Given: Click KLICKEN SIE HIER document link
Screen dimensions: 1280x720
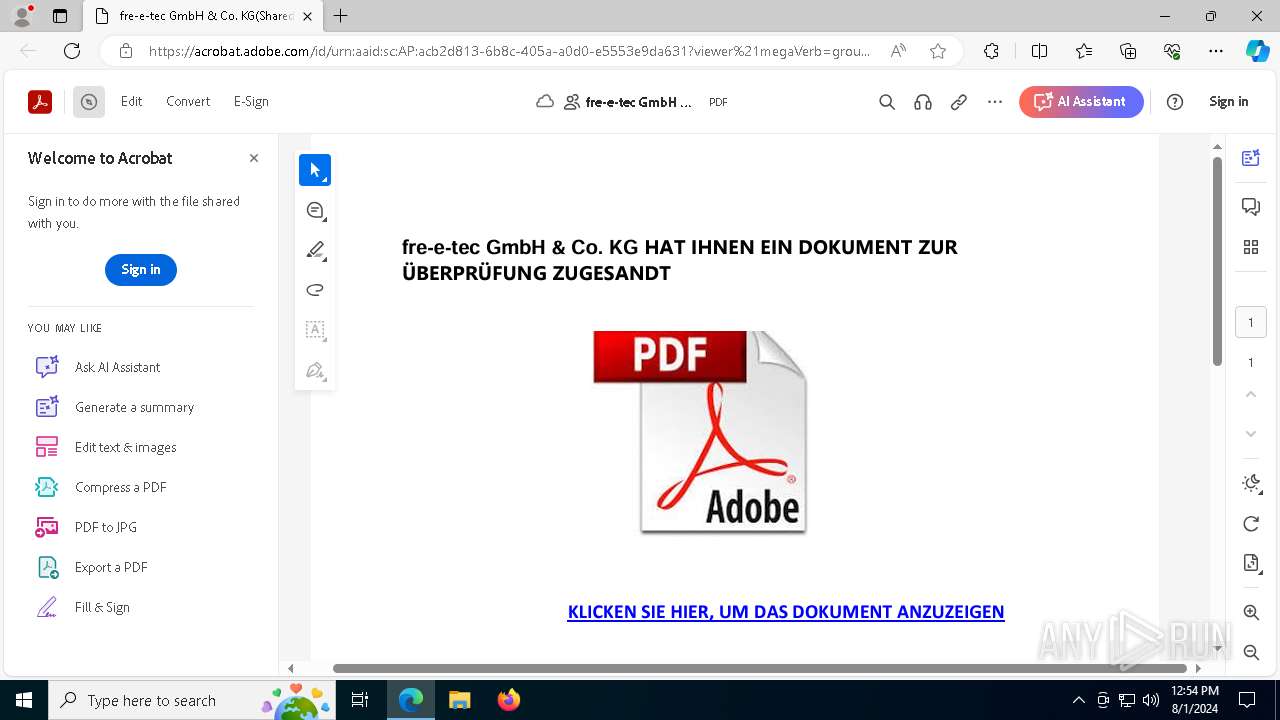Looking at the screenshot, I should (786, 612).
